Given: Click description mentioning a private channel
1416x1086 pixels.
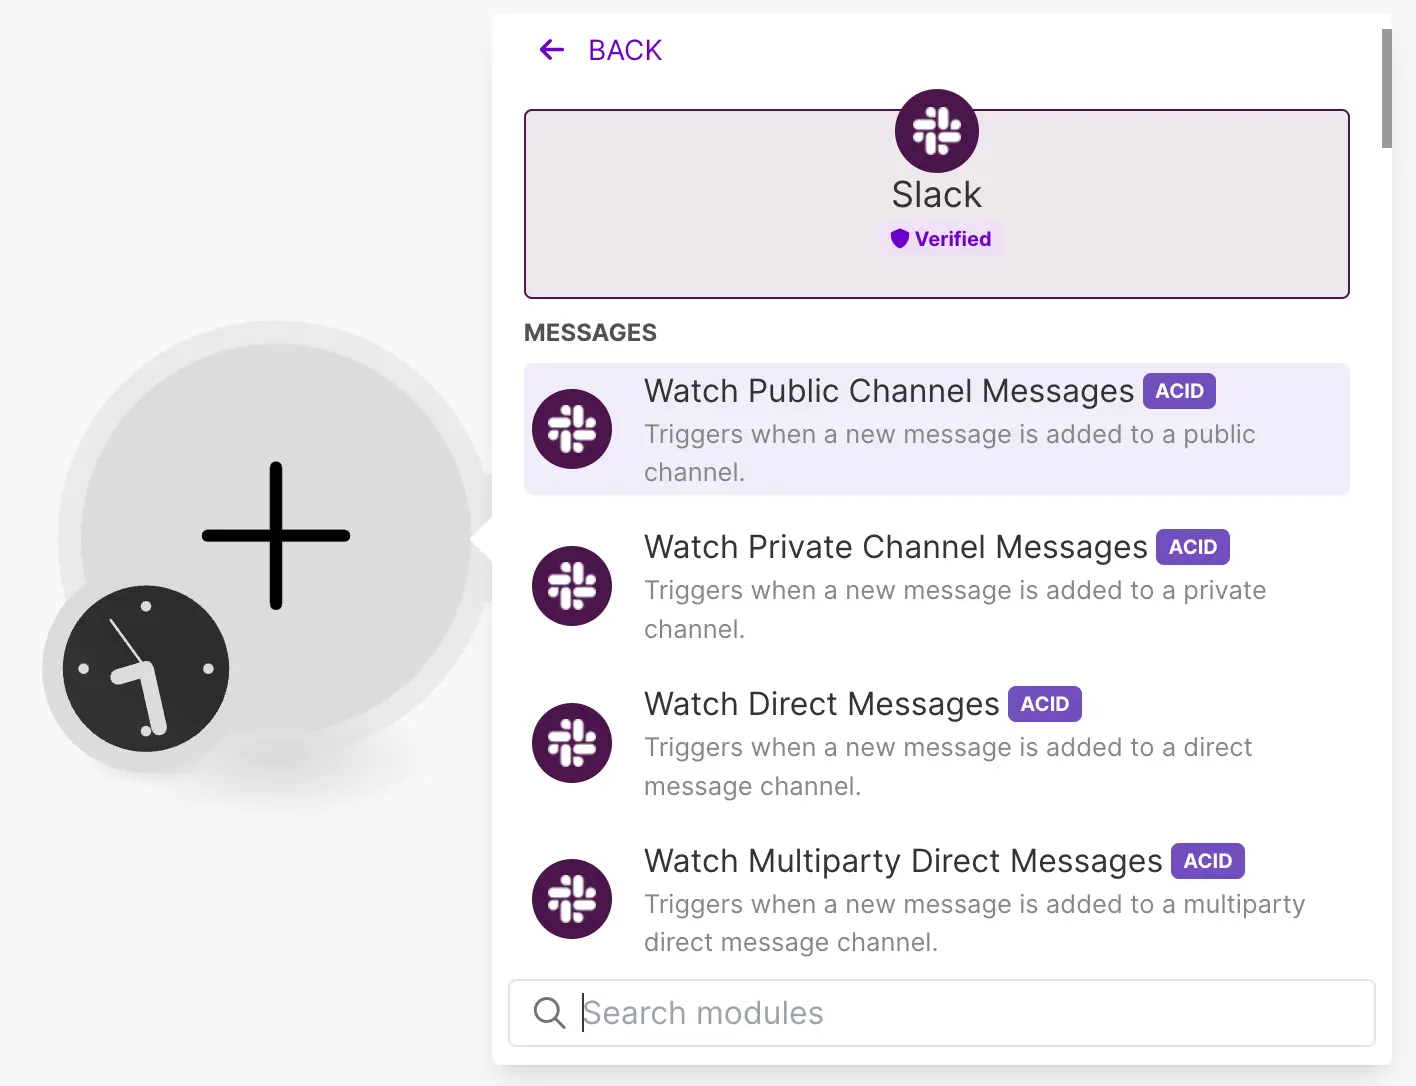Looking at the screenshot, I should pyautogui.click(x=955, y=610).
